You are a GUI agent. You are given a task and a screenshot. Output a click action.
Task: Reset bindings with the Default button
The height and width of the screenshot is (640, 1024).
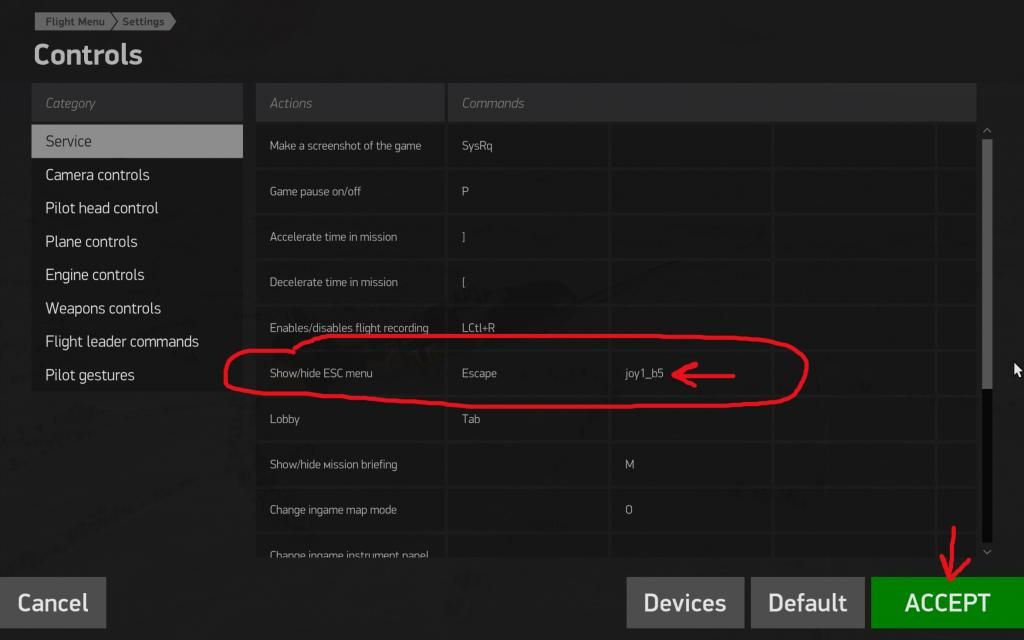point(807,603)
